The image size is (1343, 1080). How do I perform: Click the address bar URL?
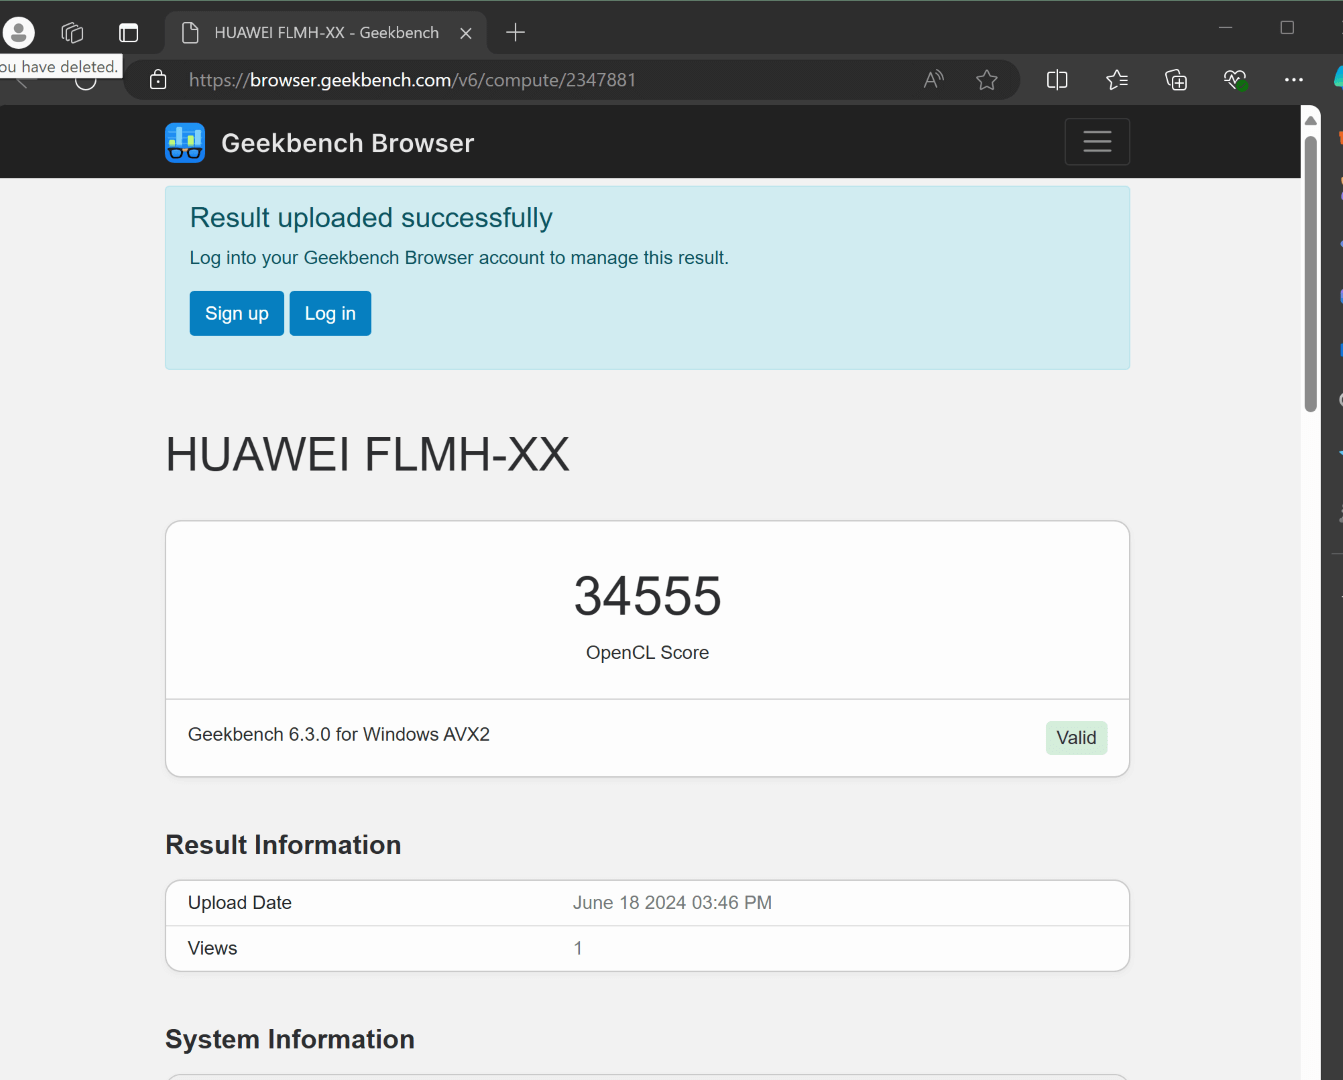point(412,80)
